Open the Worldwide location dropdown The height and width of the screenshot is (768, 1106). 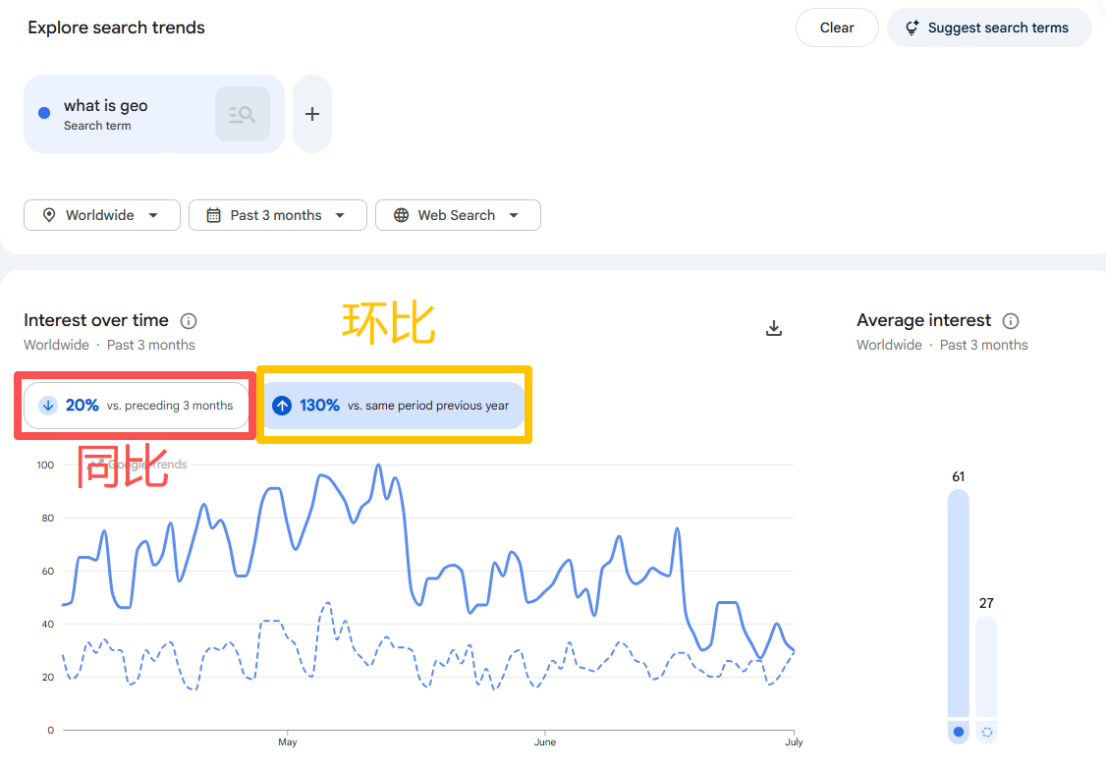tap(102, 215)
